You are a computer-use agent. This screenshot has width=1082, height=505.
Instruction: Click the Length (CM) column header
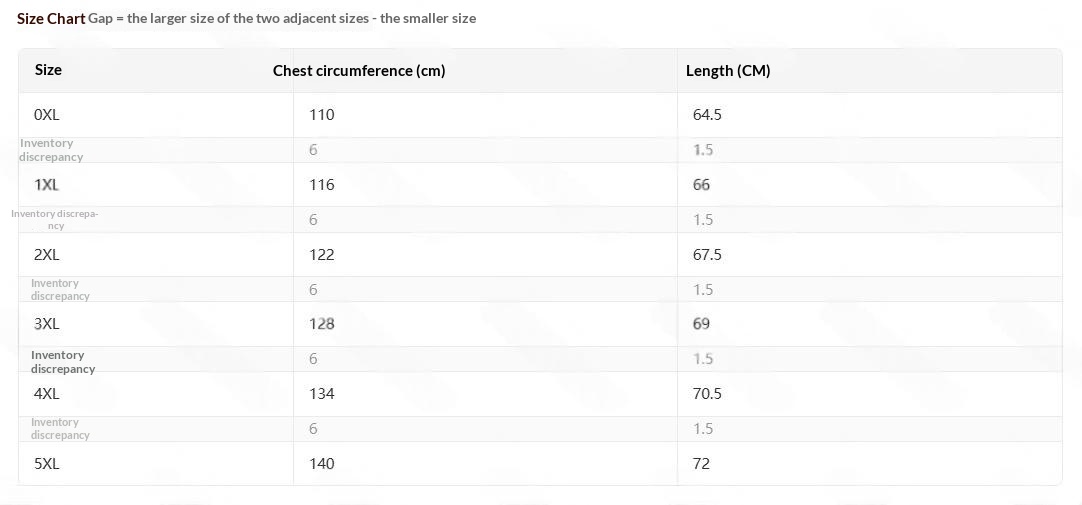(728, 70)
